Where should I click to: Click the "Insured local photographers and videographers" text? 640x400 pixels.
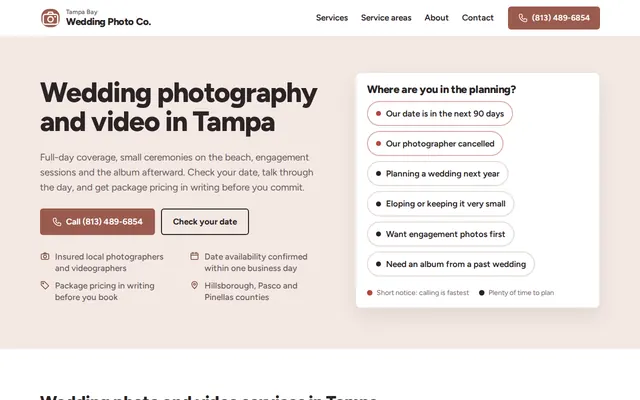[x=109, y=262]
